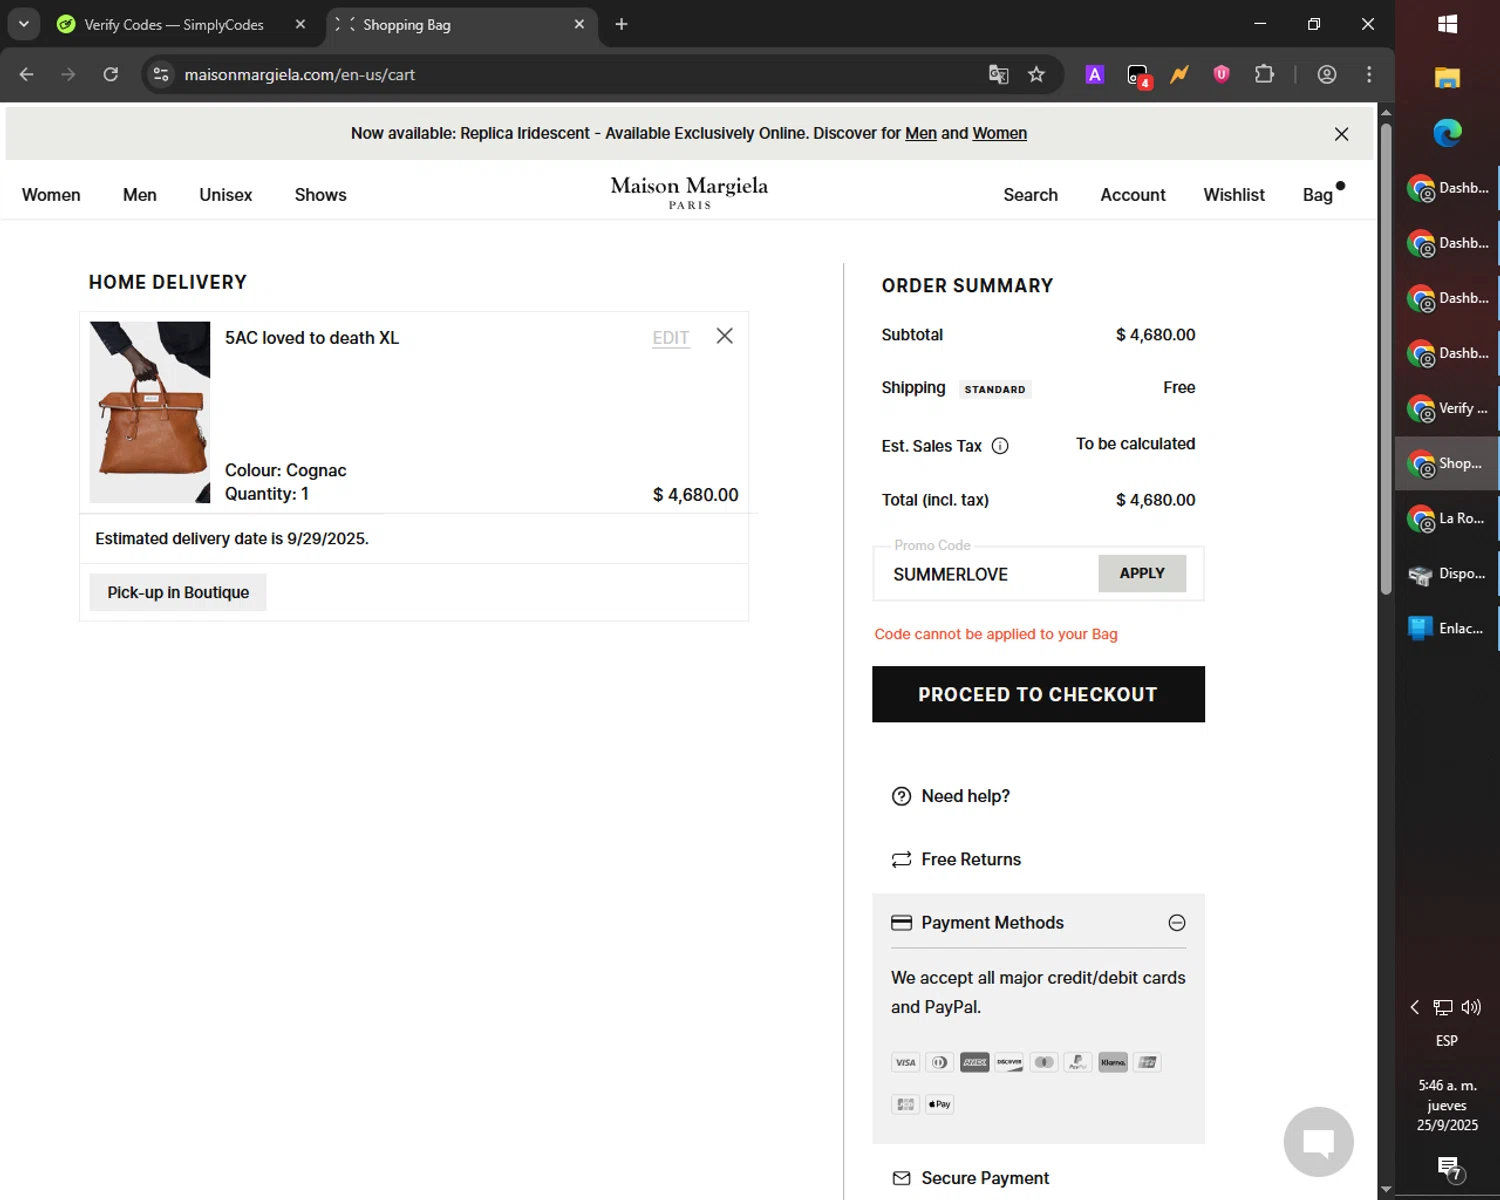Click the taskbar clock showing 5:46 a. m.
1500x1200 pixels.
coord(1447,1105)
